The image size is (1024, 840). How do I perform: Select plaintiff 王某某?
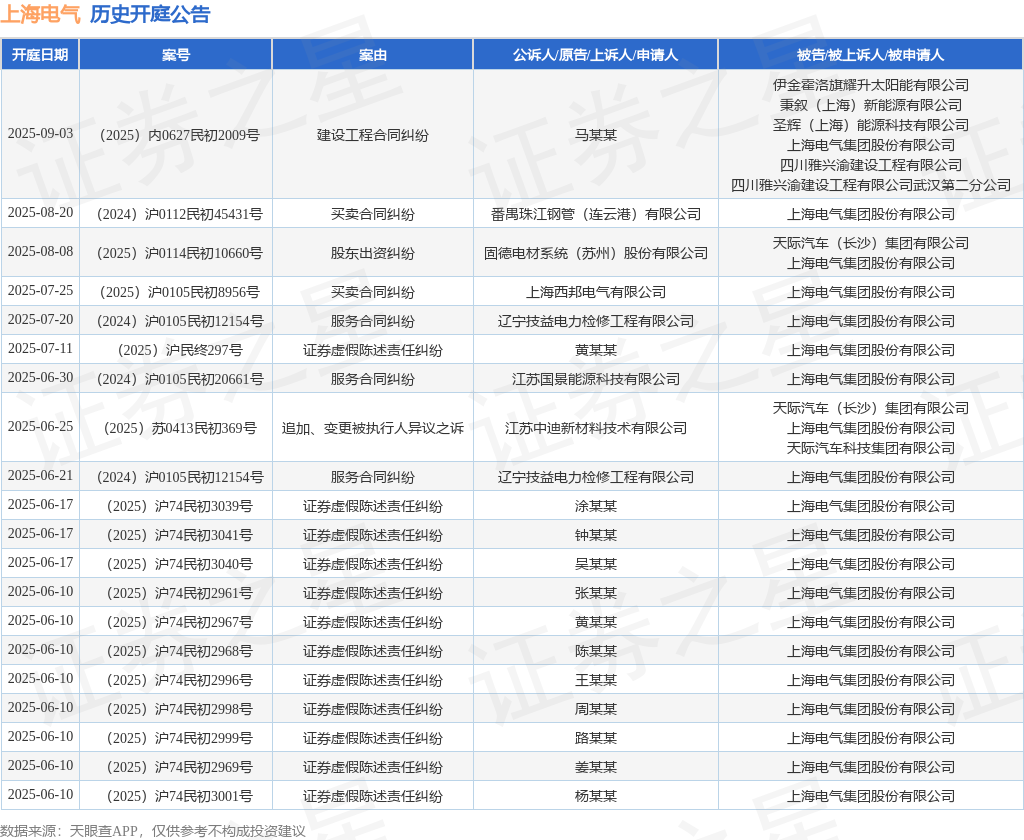[595, 681]
